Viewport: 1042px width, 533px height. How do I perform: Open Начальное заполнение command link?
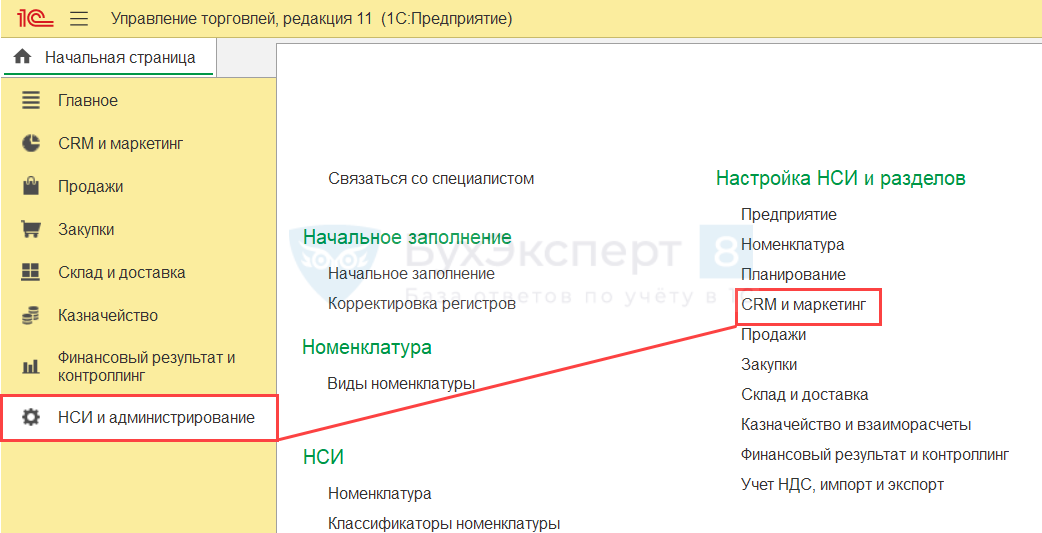pos(411,274)
